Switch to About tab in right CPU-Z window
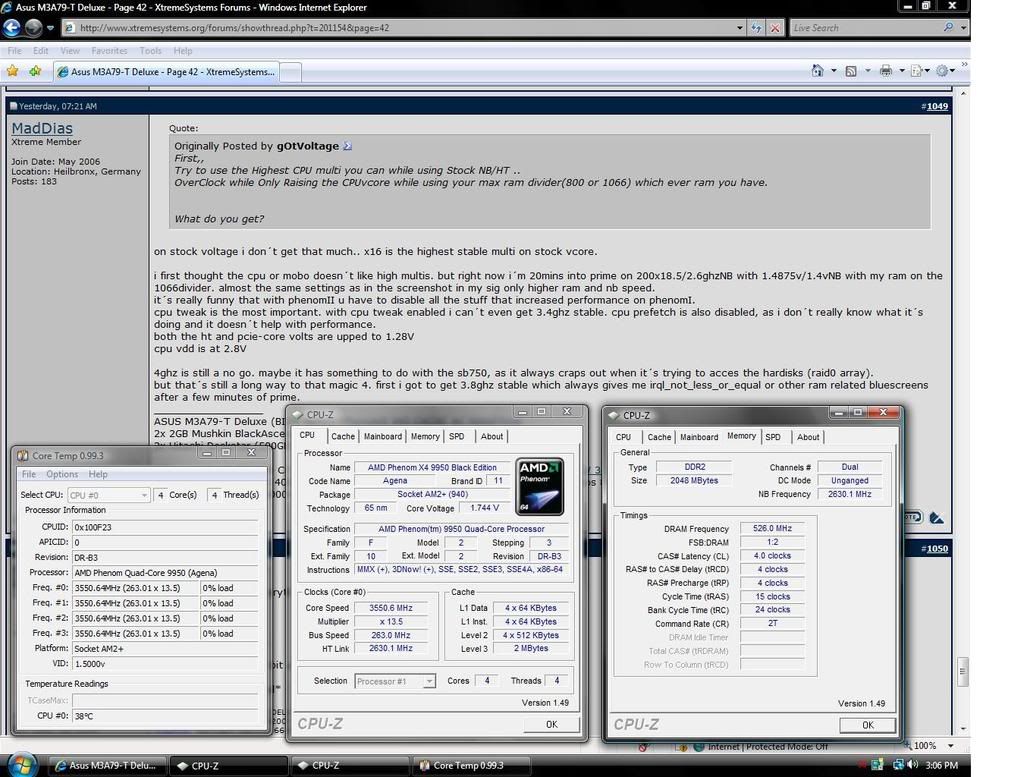 pyautogui.click(x=808, y=437)
